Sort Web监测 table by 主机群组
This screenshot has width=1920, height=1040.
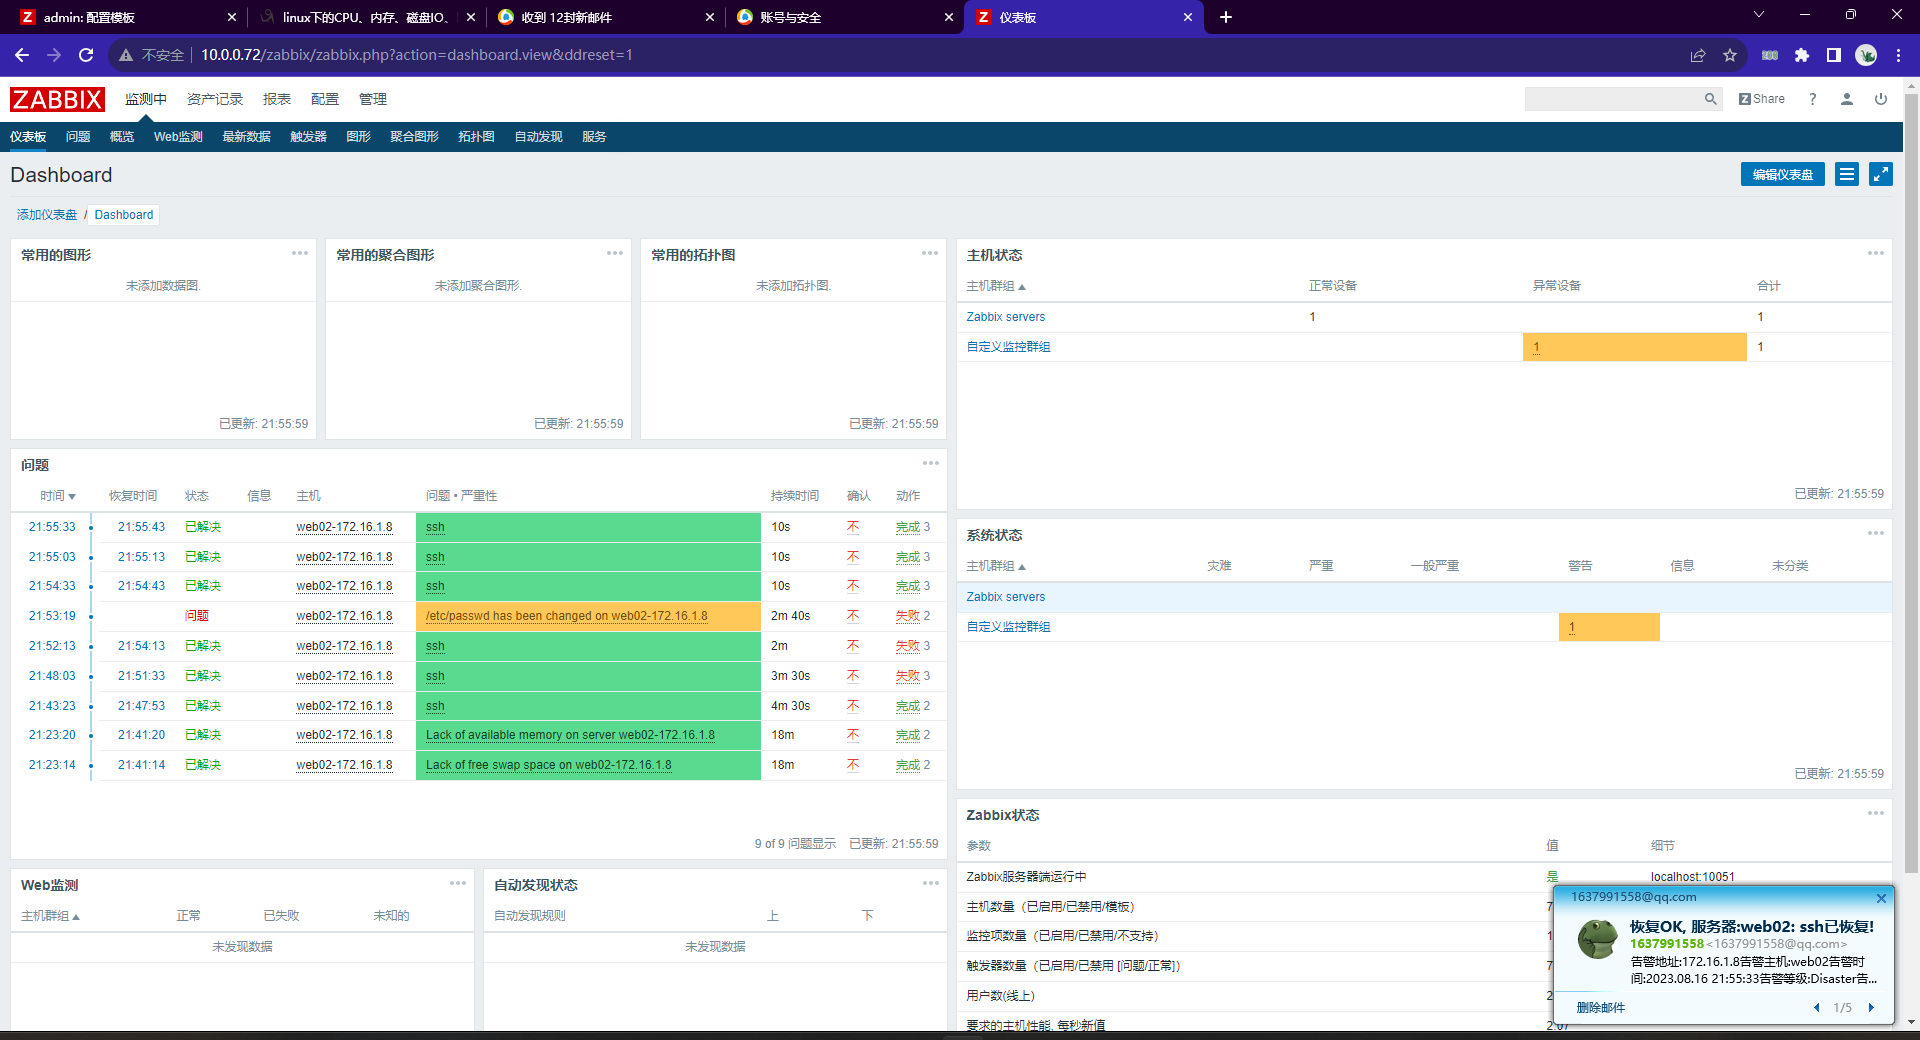point(50,916)
